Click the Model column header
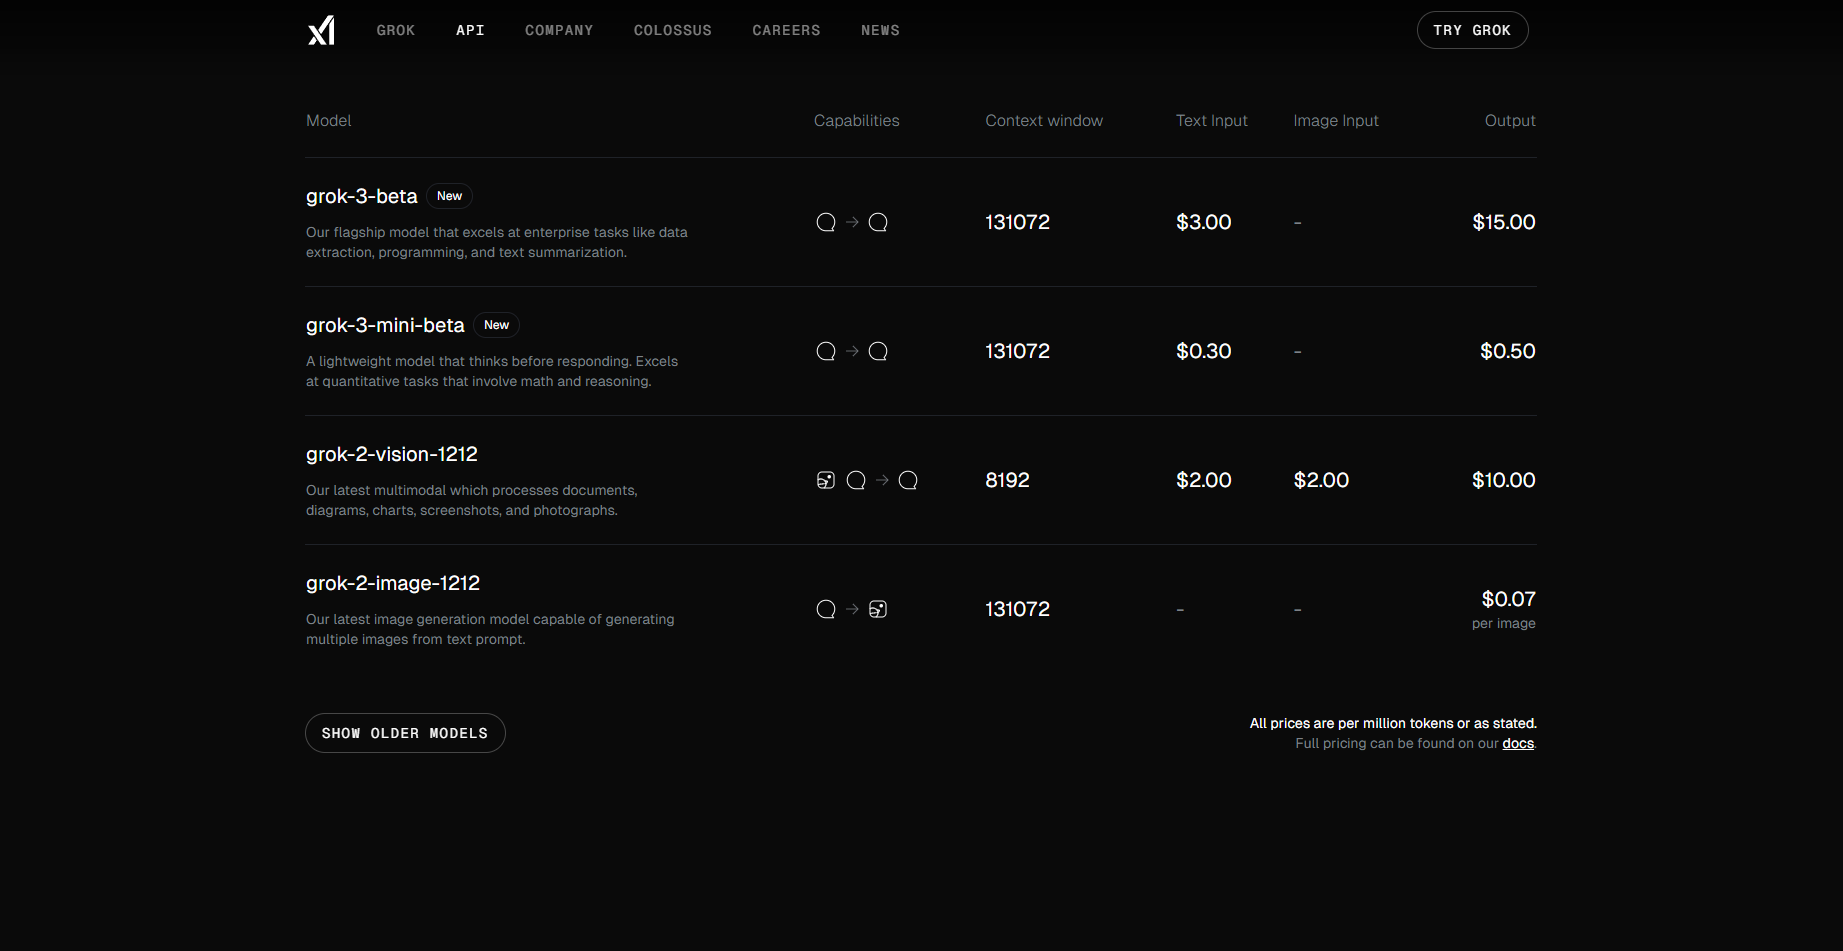This screenshot has height=951, width=1843. coord(329,120)
